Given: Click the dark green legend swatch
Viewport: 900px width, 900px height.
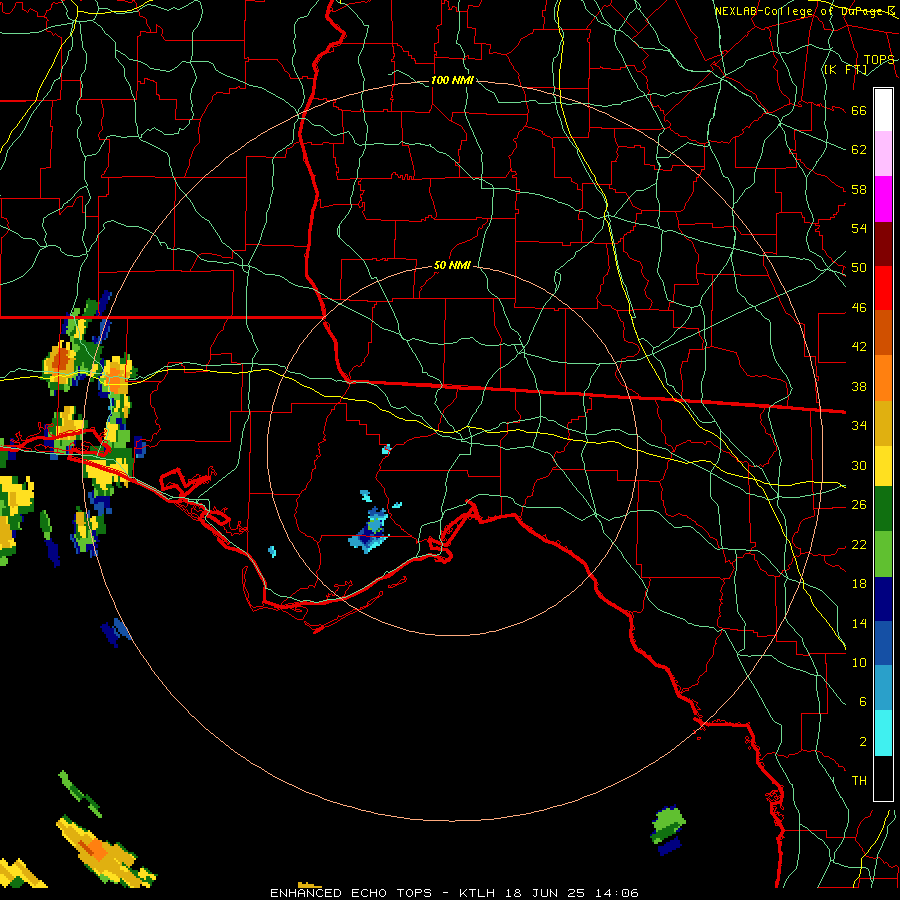Looking at the screenshot, I should 883,509.
